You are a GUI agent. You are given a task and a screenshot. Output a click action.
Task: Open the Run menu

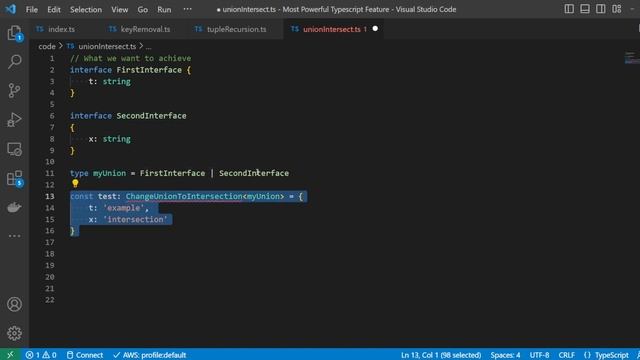(164, 9)
